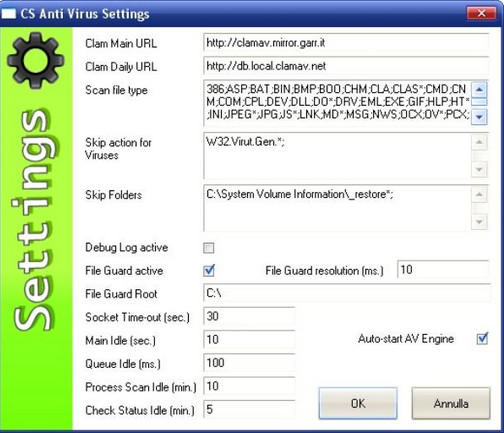
Task: Click in Skip action for Viruses box
Action: 337,155
